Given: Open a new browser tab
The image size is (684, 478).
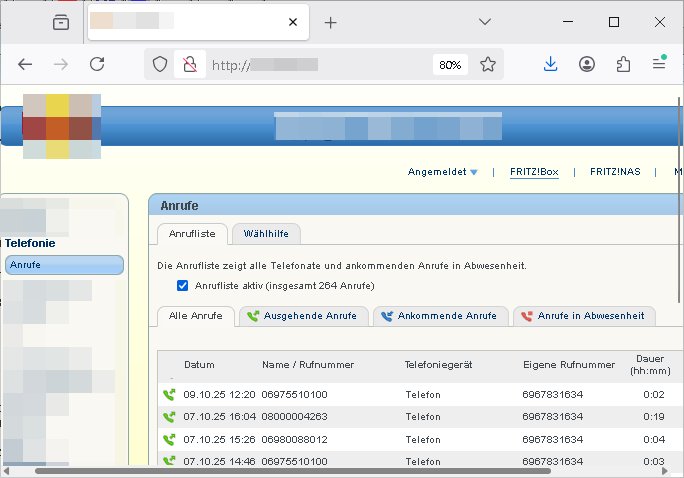Looking at the screenshot, I should point(331,22).
